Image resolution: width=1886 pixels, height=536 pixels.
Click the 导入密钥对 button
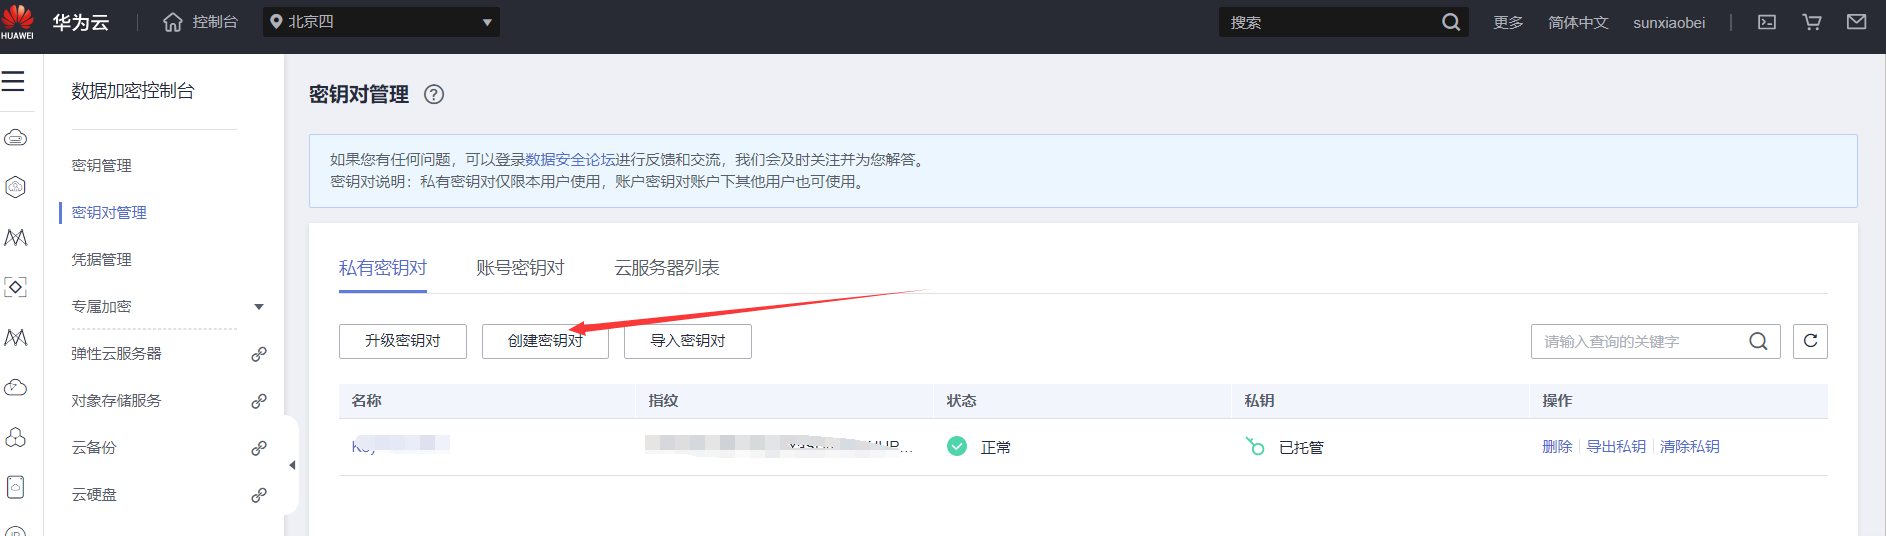(688, 341)
